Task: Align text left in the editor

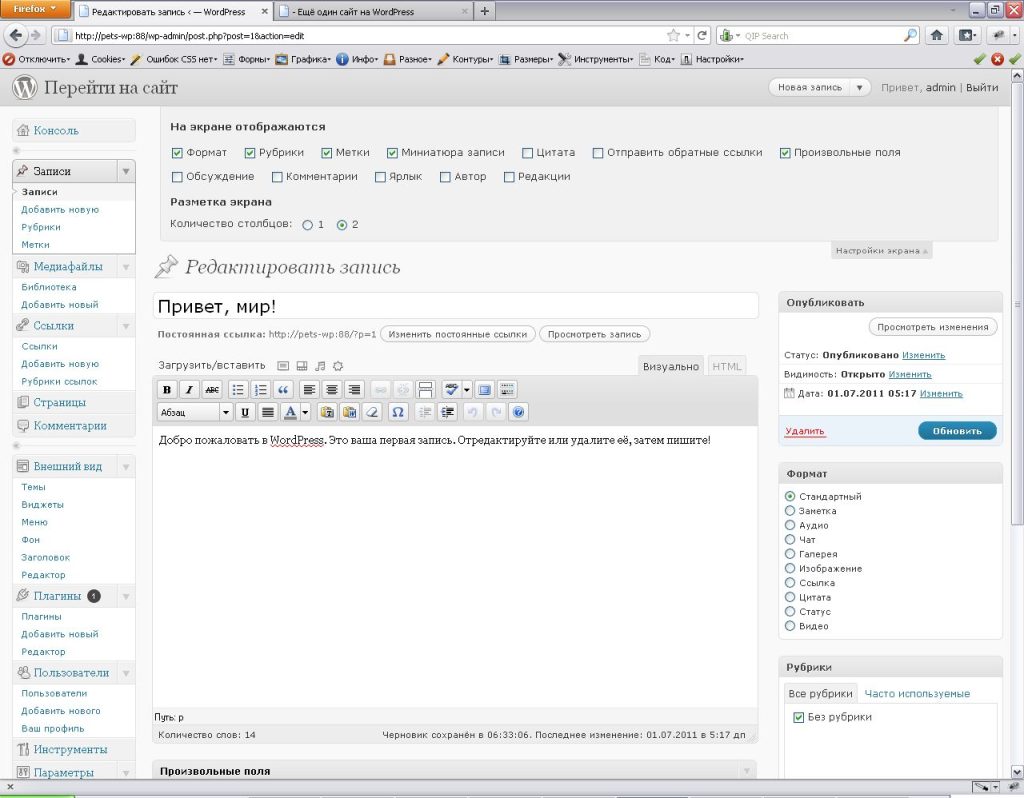Action: tap(309, 390)
